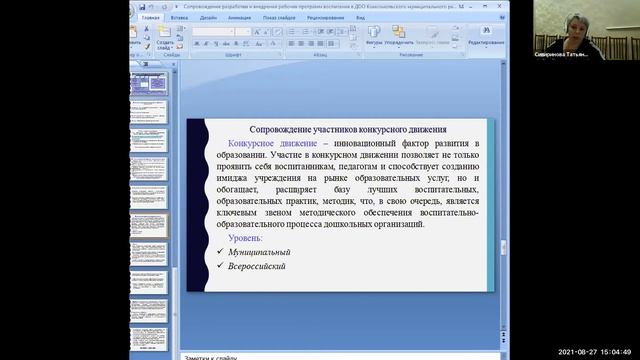The width and height of the screenshot is (640, 360).
Task: Open the Paragraph dialog launcher for Абзац
Action: (358, 54)
